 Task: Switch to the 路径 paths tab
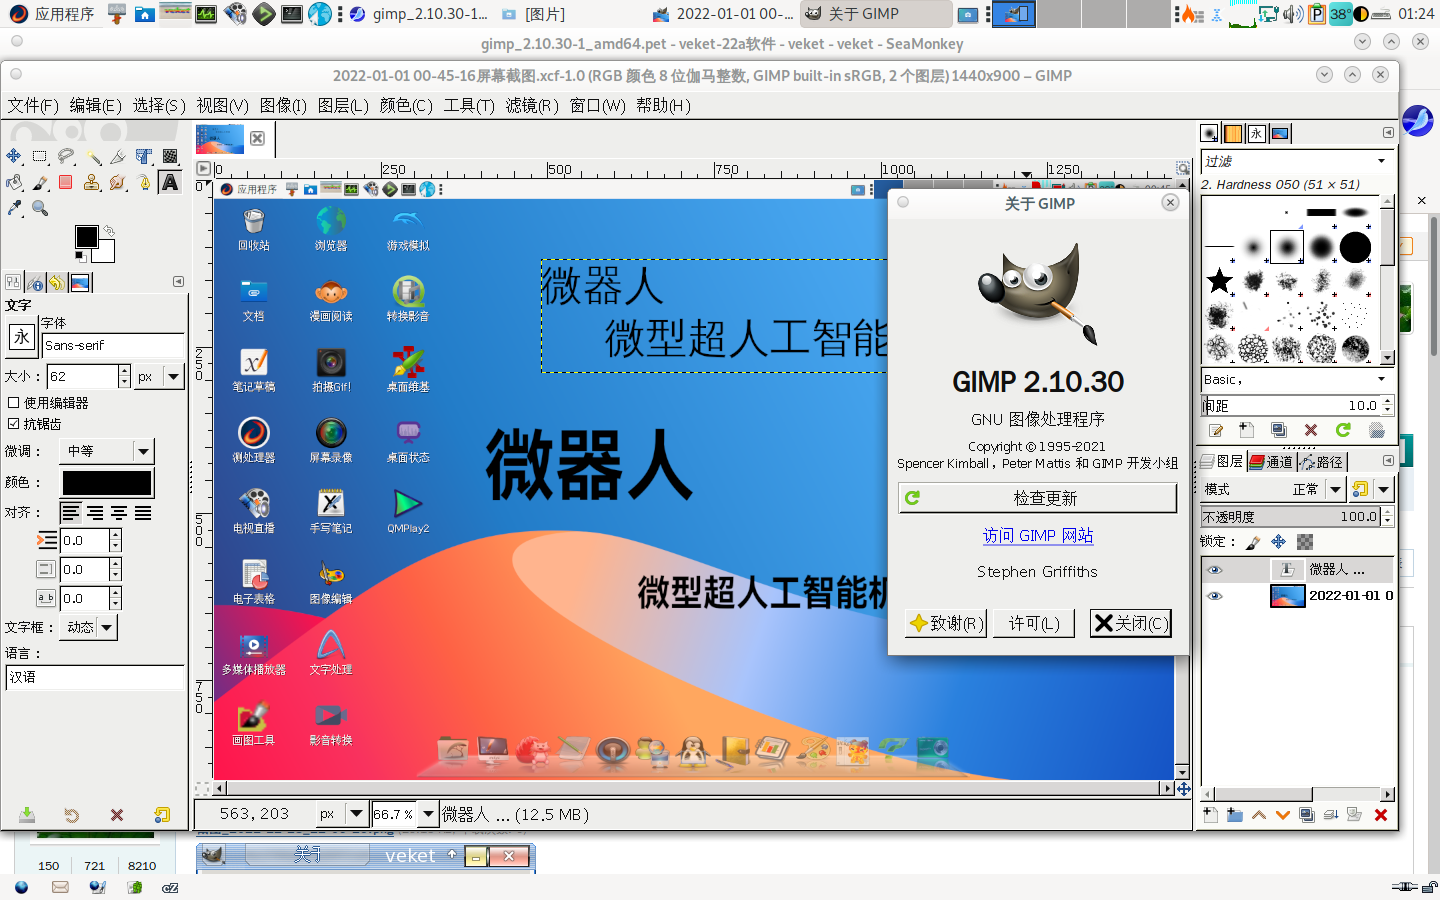tap(1321, 462)
